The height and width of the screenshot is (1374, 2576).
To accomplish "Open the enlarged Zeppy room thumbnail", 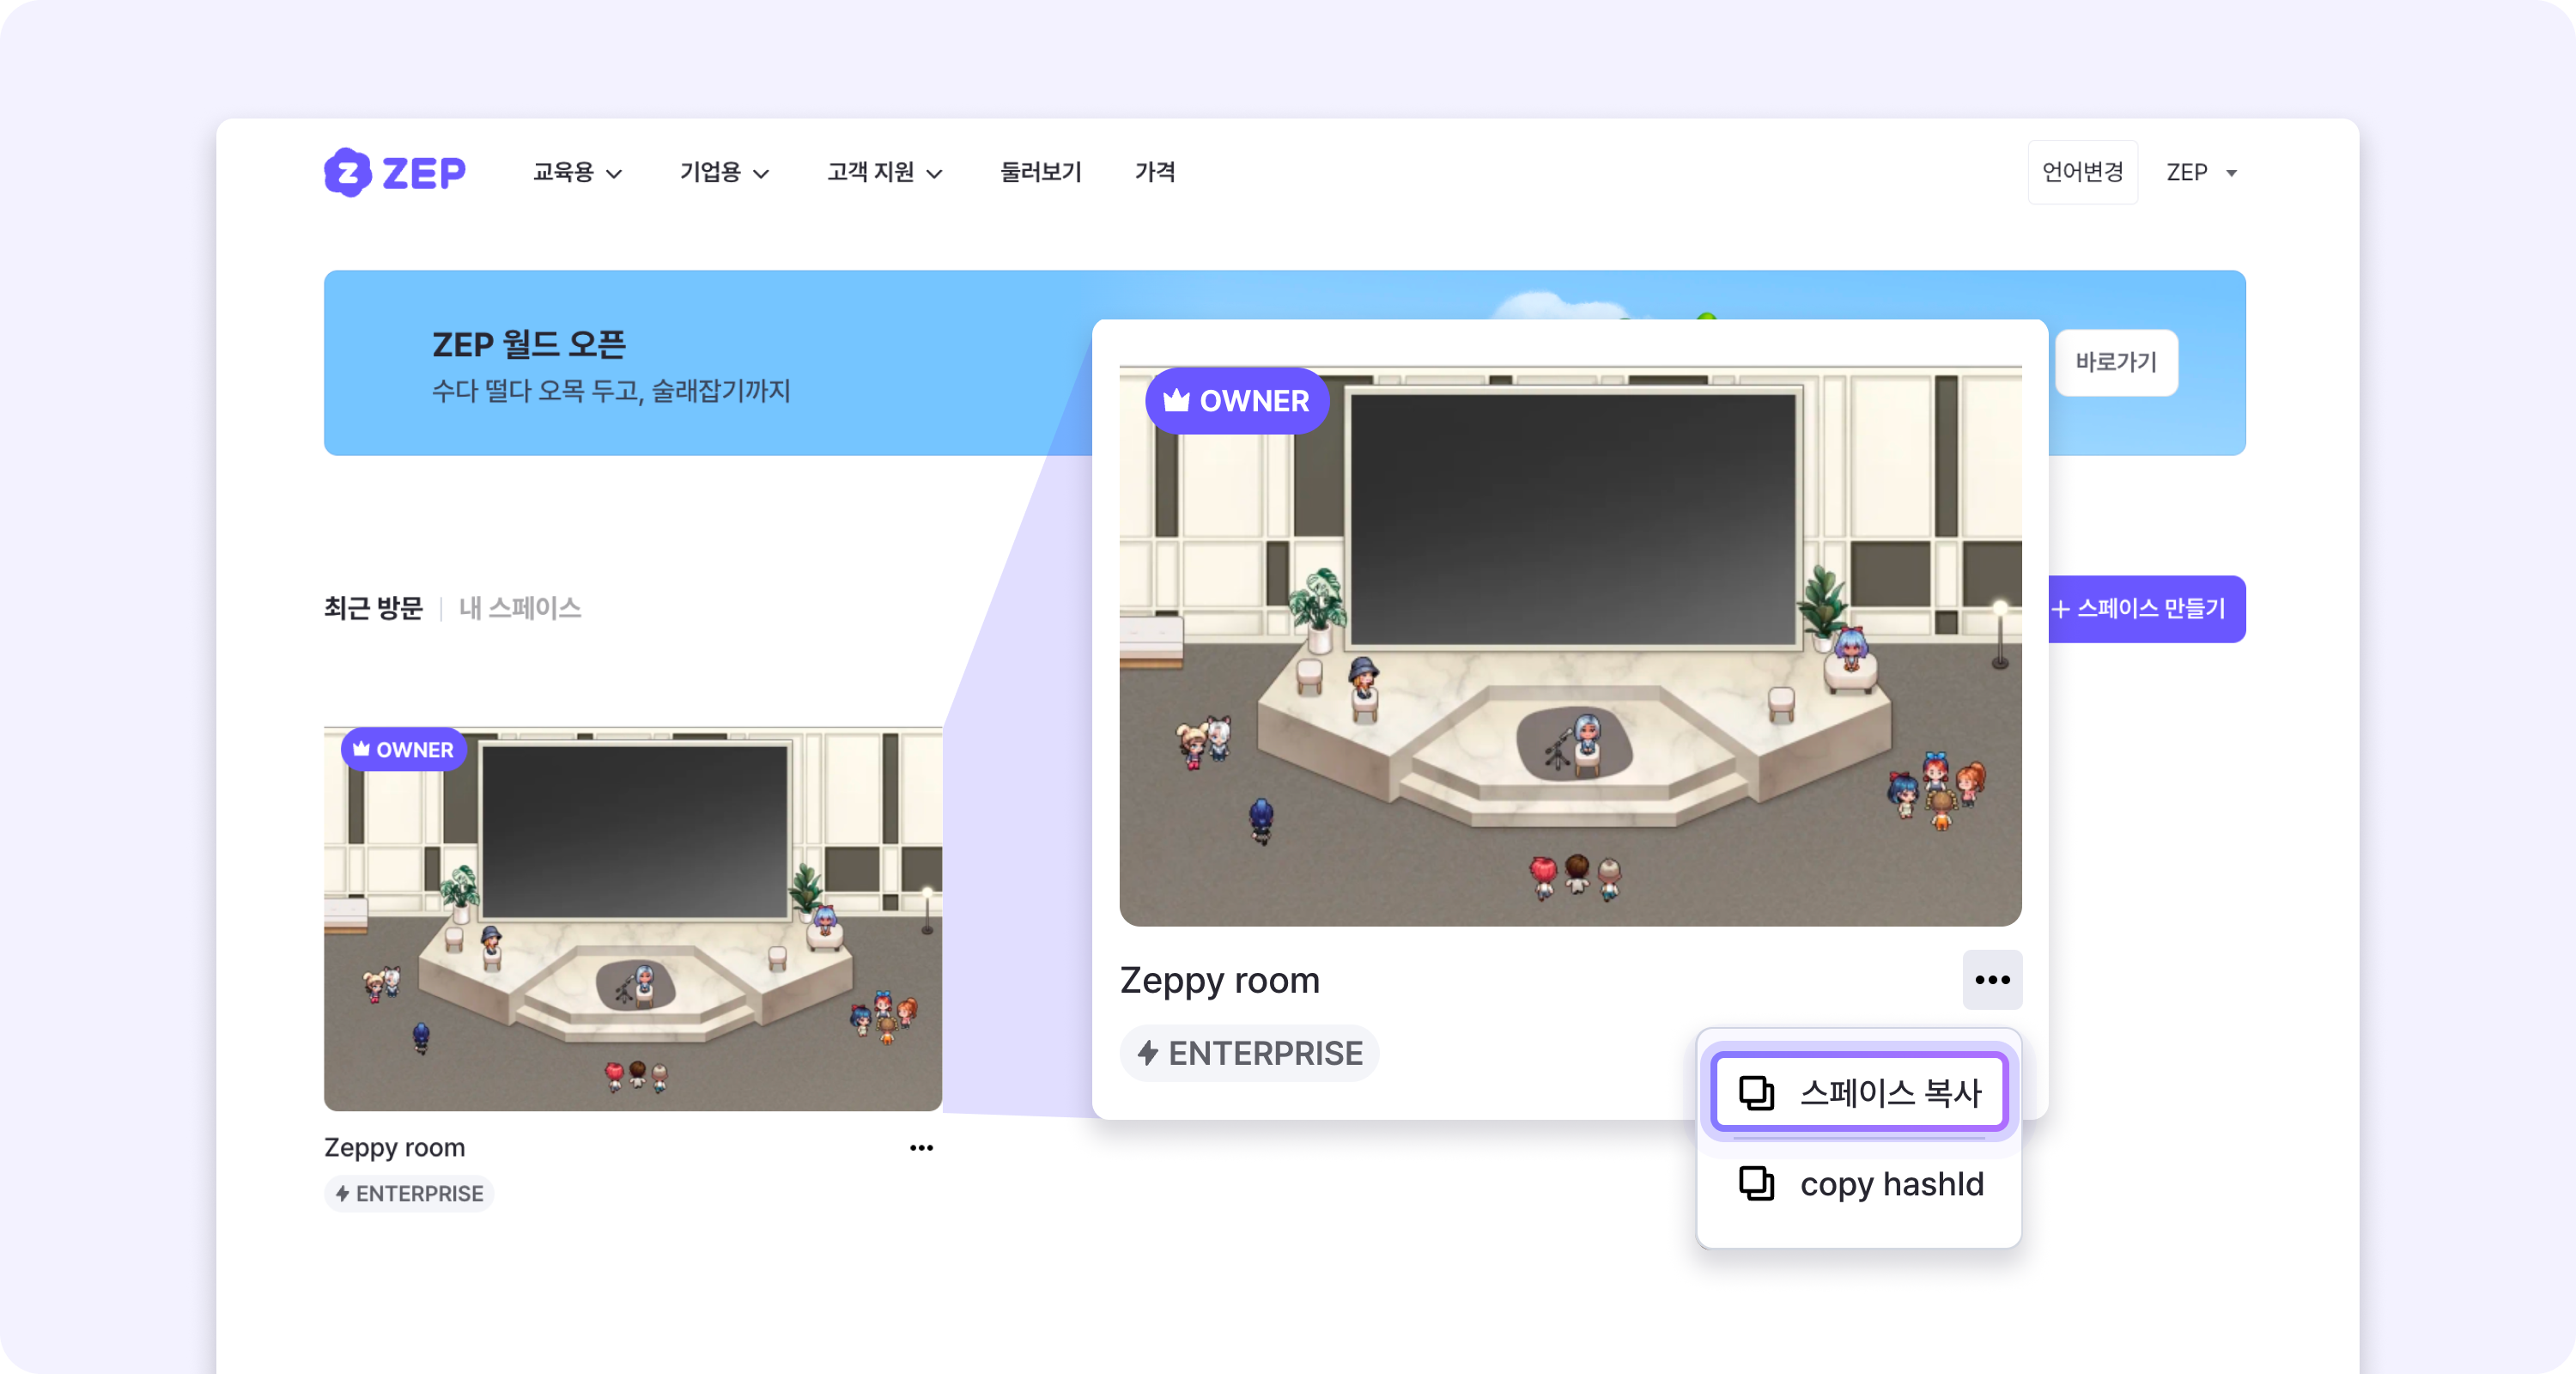I will point(1570,646).
